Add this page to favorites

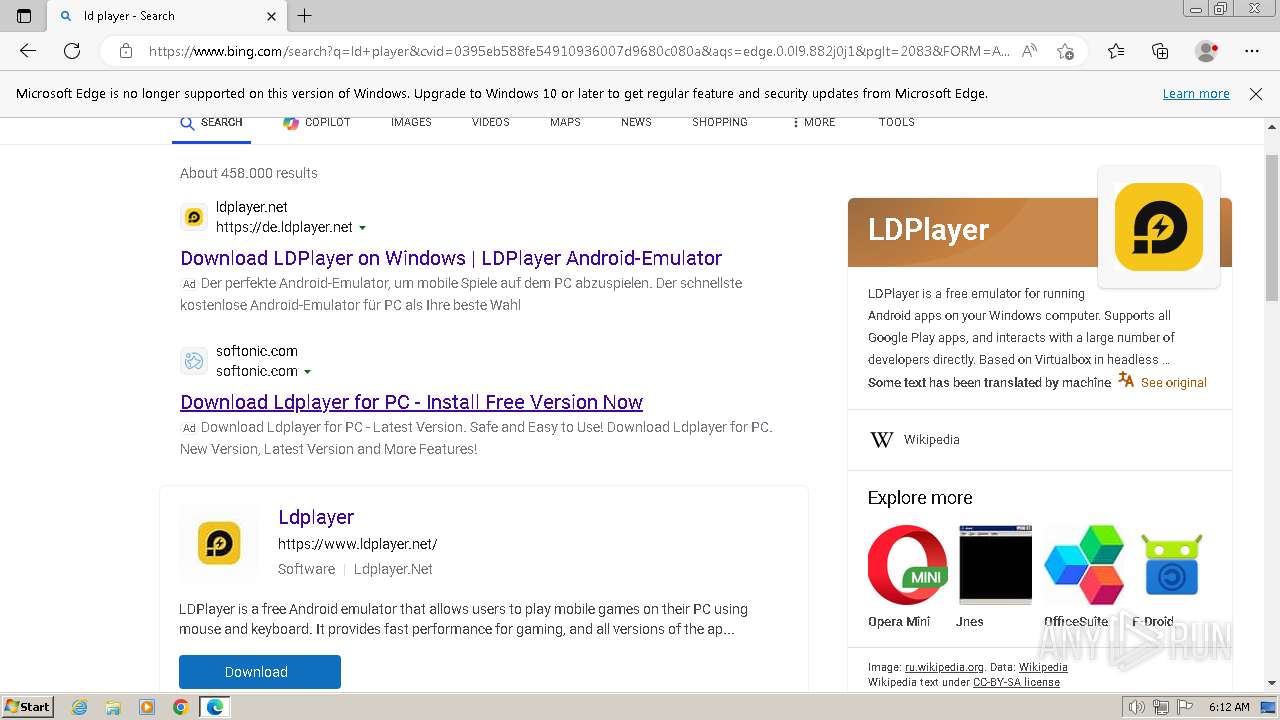(x=1065, y=51)
